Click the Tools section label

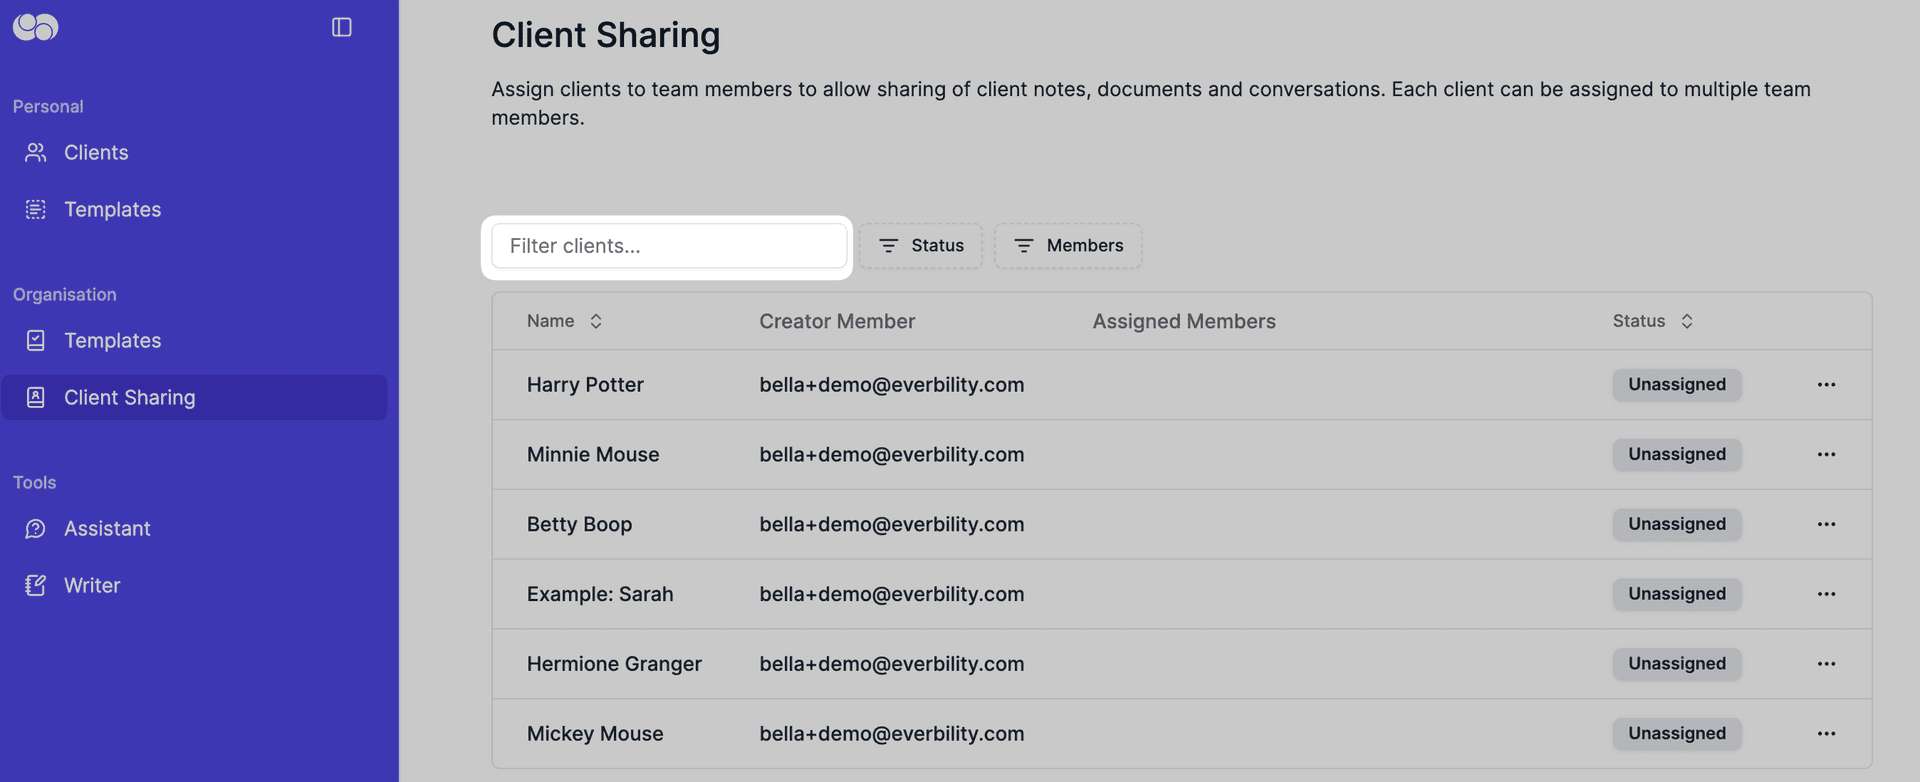(34, 483)
